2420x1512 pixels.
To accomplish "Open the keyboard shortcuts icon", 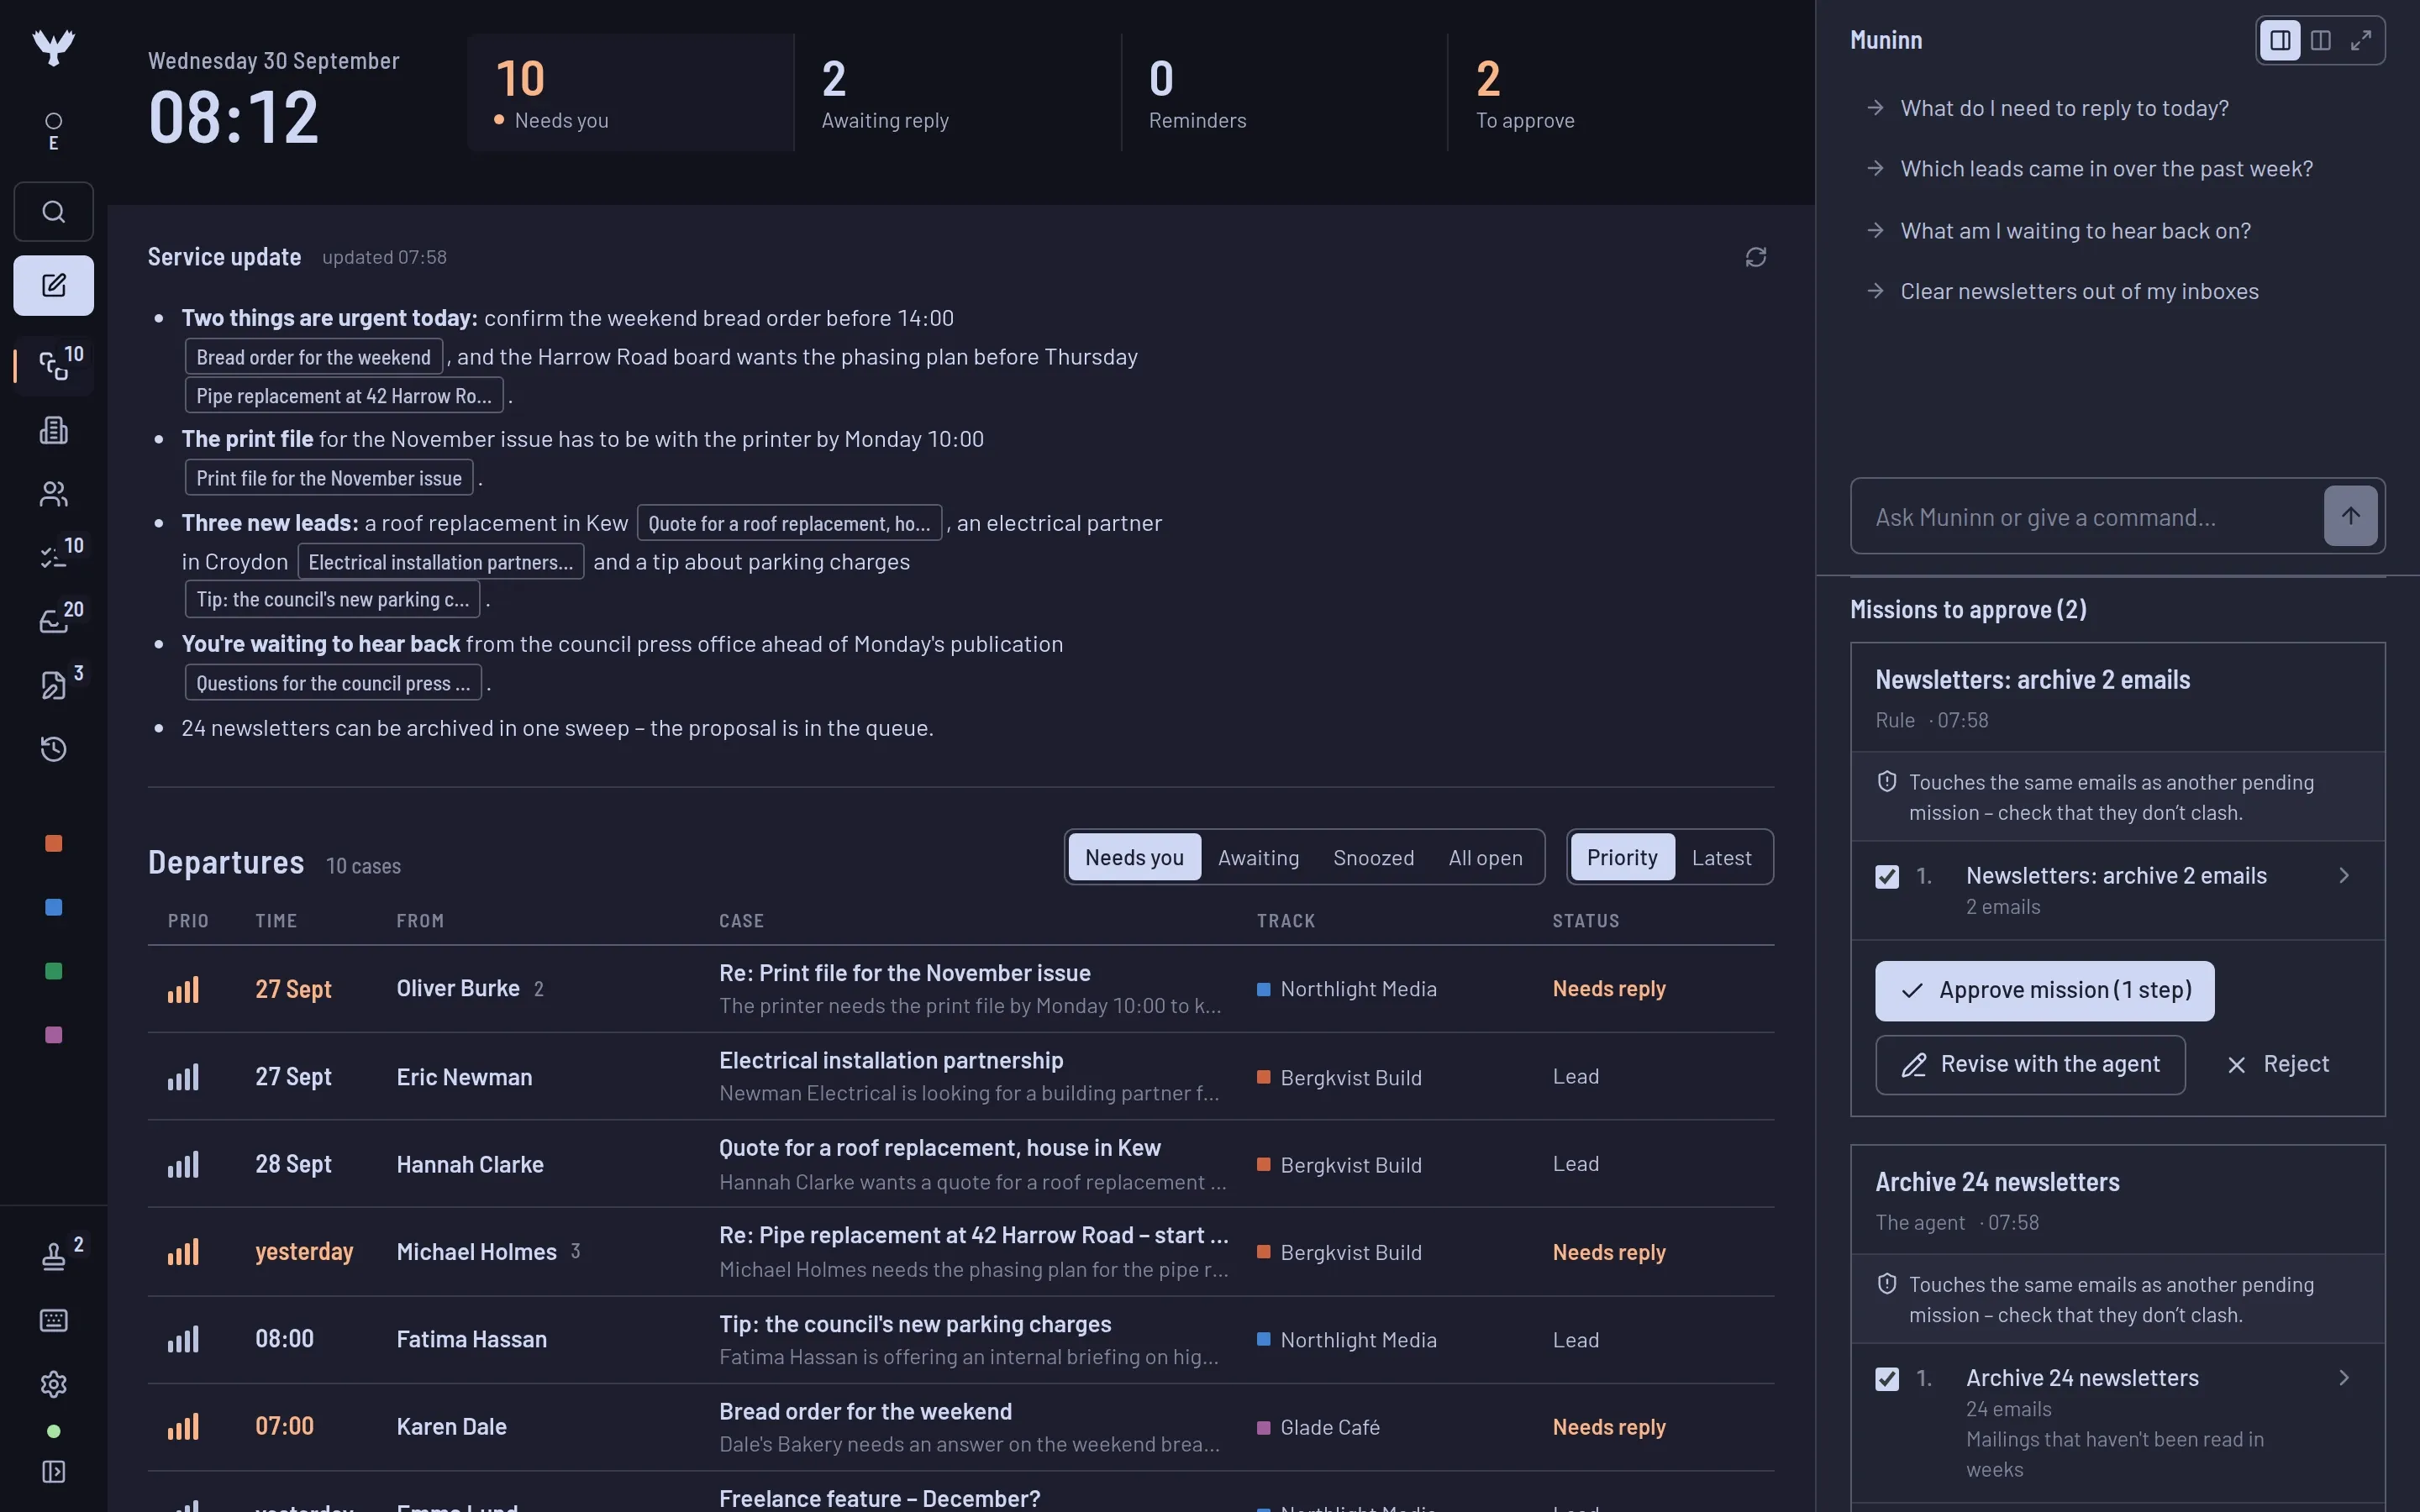I will click(53, 1320).
